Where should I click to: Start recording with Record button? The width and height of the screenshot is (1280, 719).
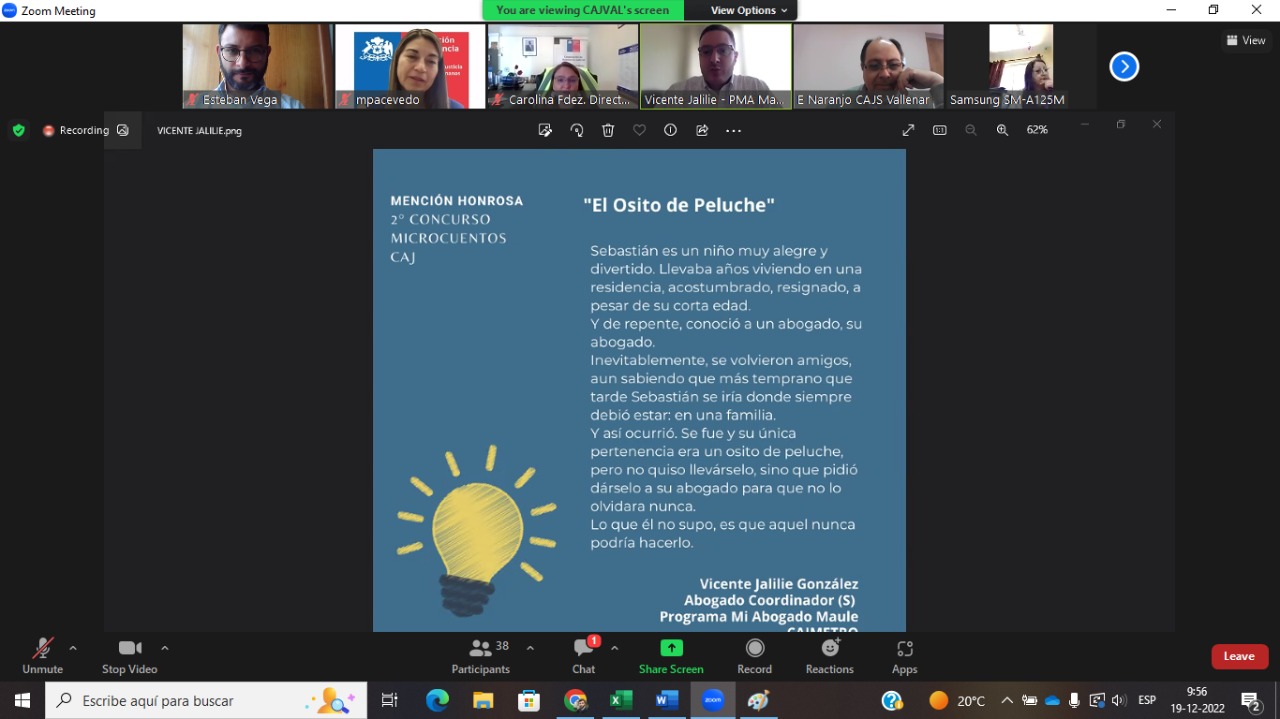click(754, 656)
